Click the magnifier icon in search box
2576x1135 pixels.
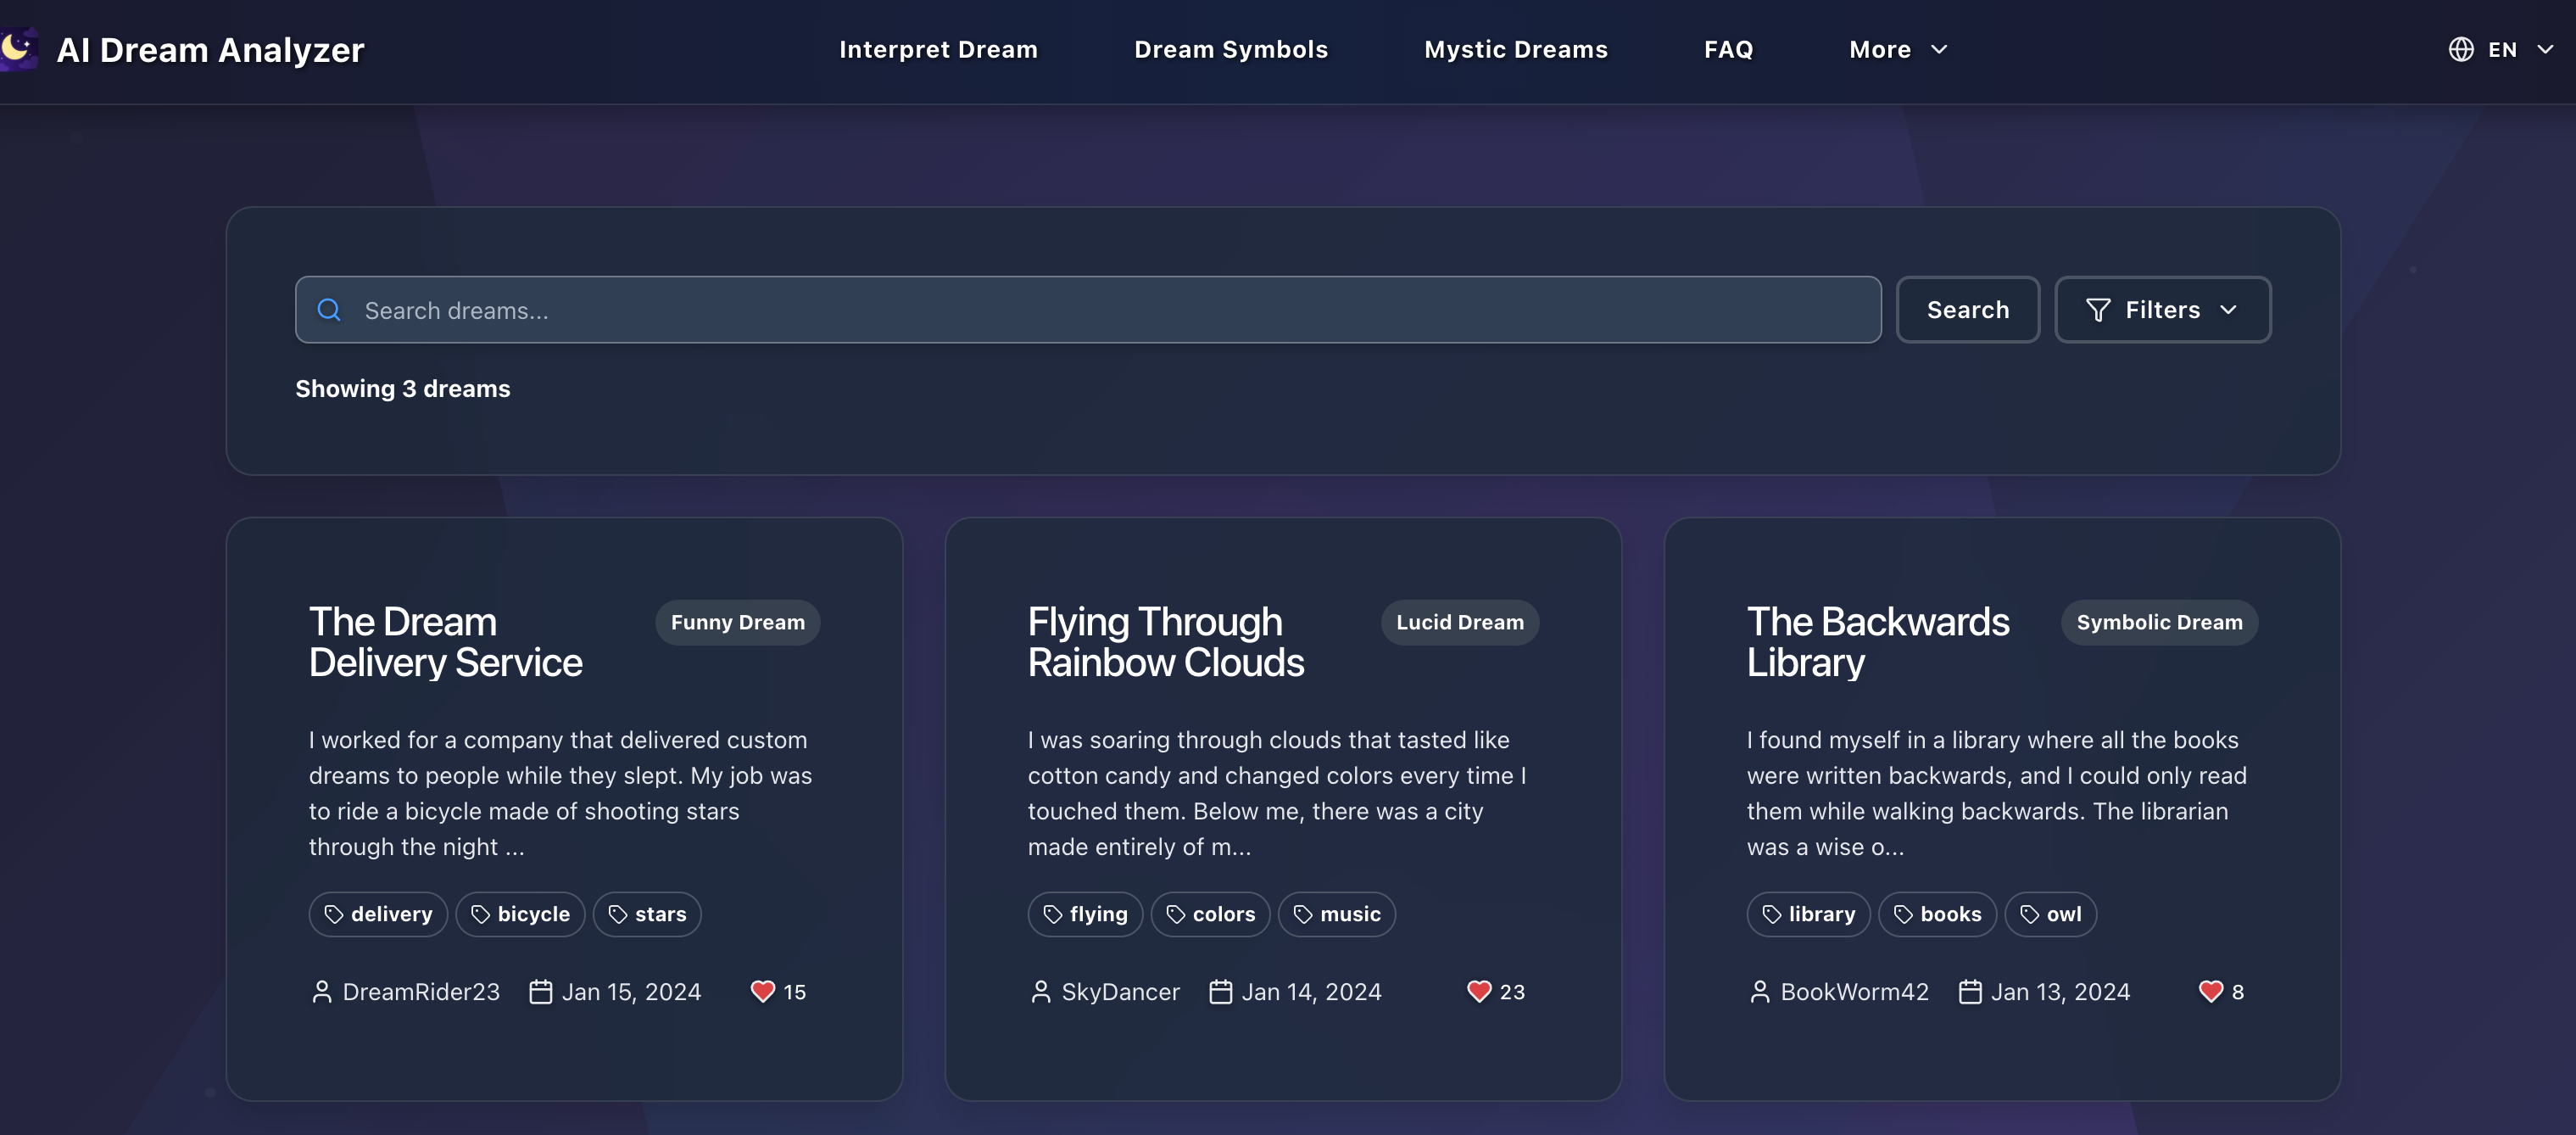[329, 310]
